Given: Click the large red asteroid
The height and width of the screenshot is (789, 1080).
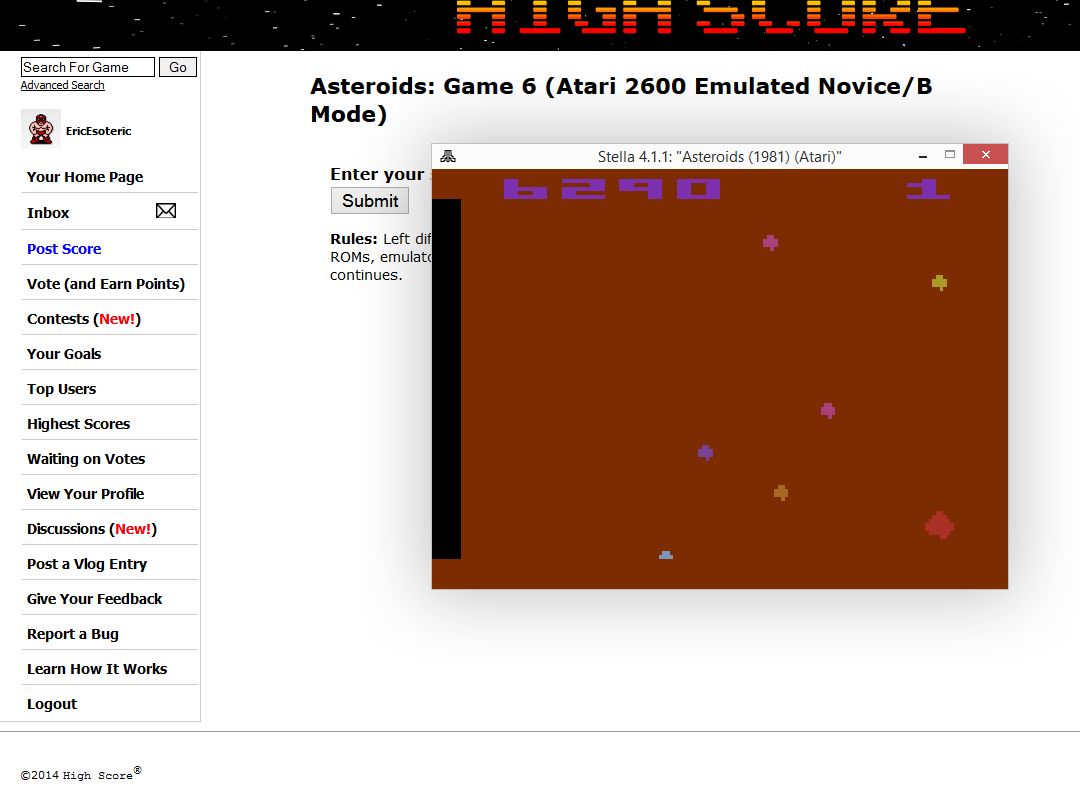Looking at the screenshot, I should [x=939, y=525].
